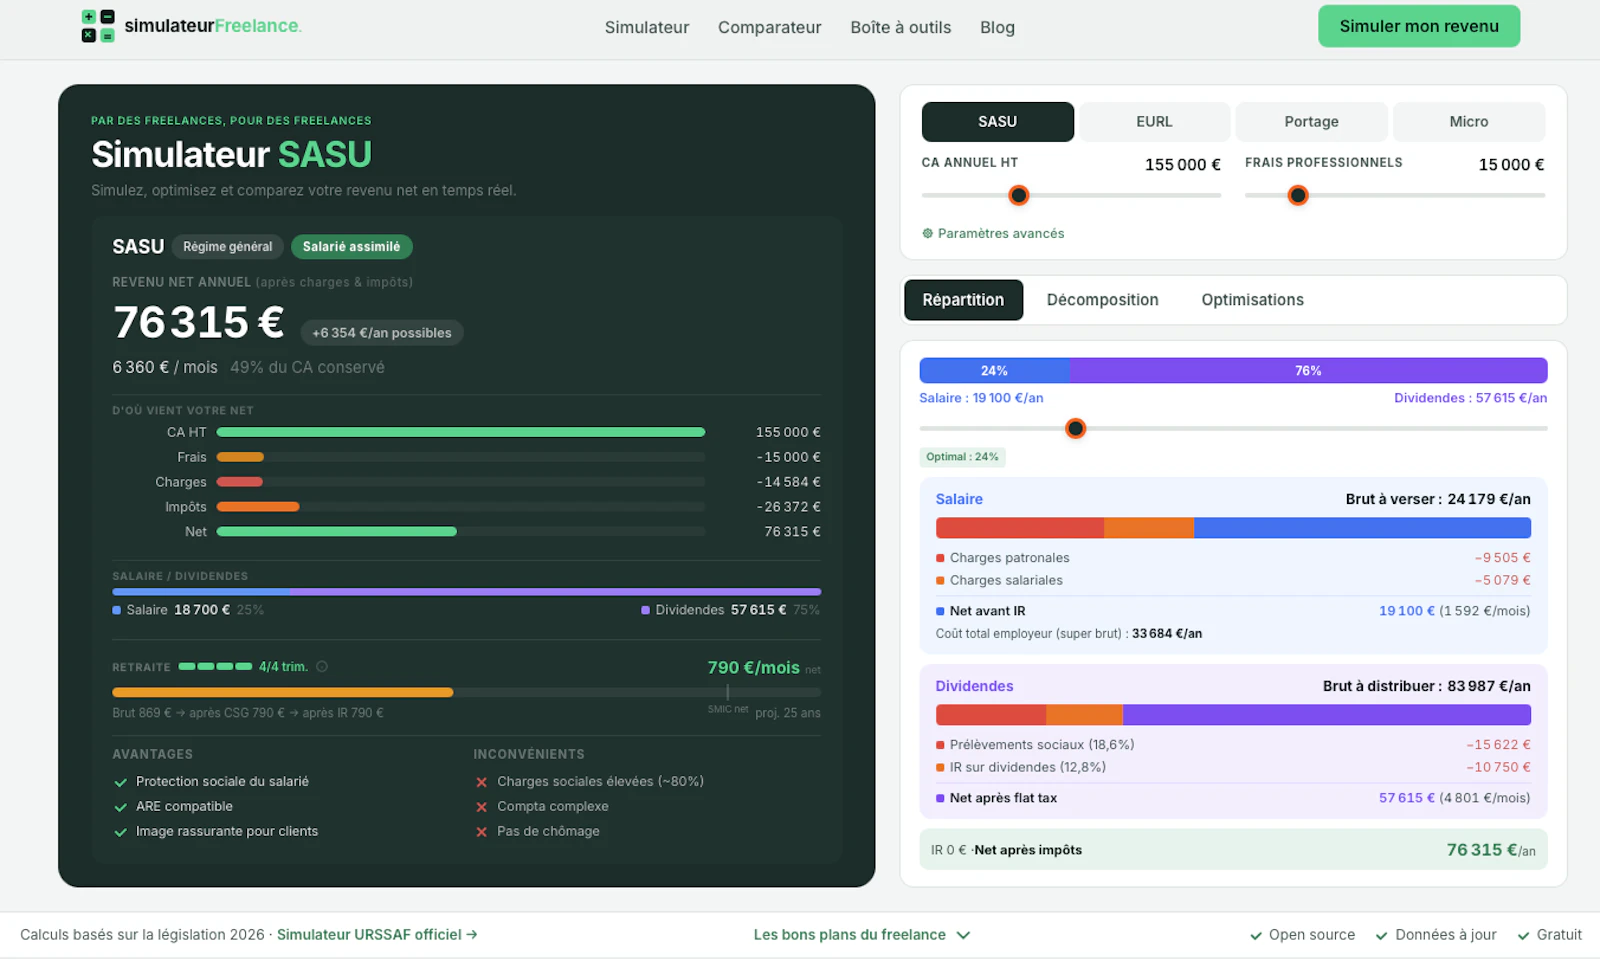
Task: Click the Salarié assimilé badge
Action: click(x=351, y=246)
